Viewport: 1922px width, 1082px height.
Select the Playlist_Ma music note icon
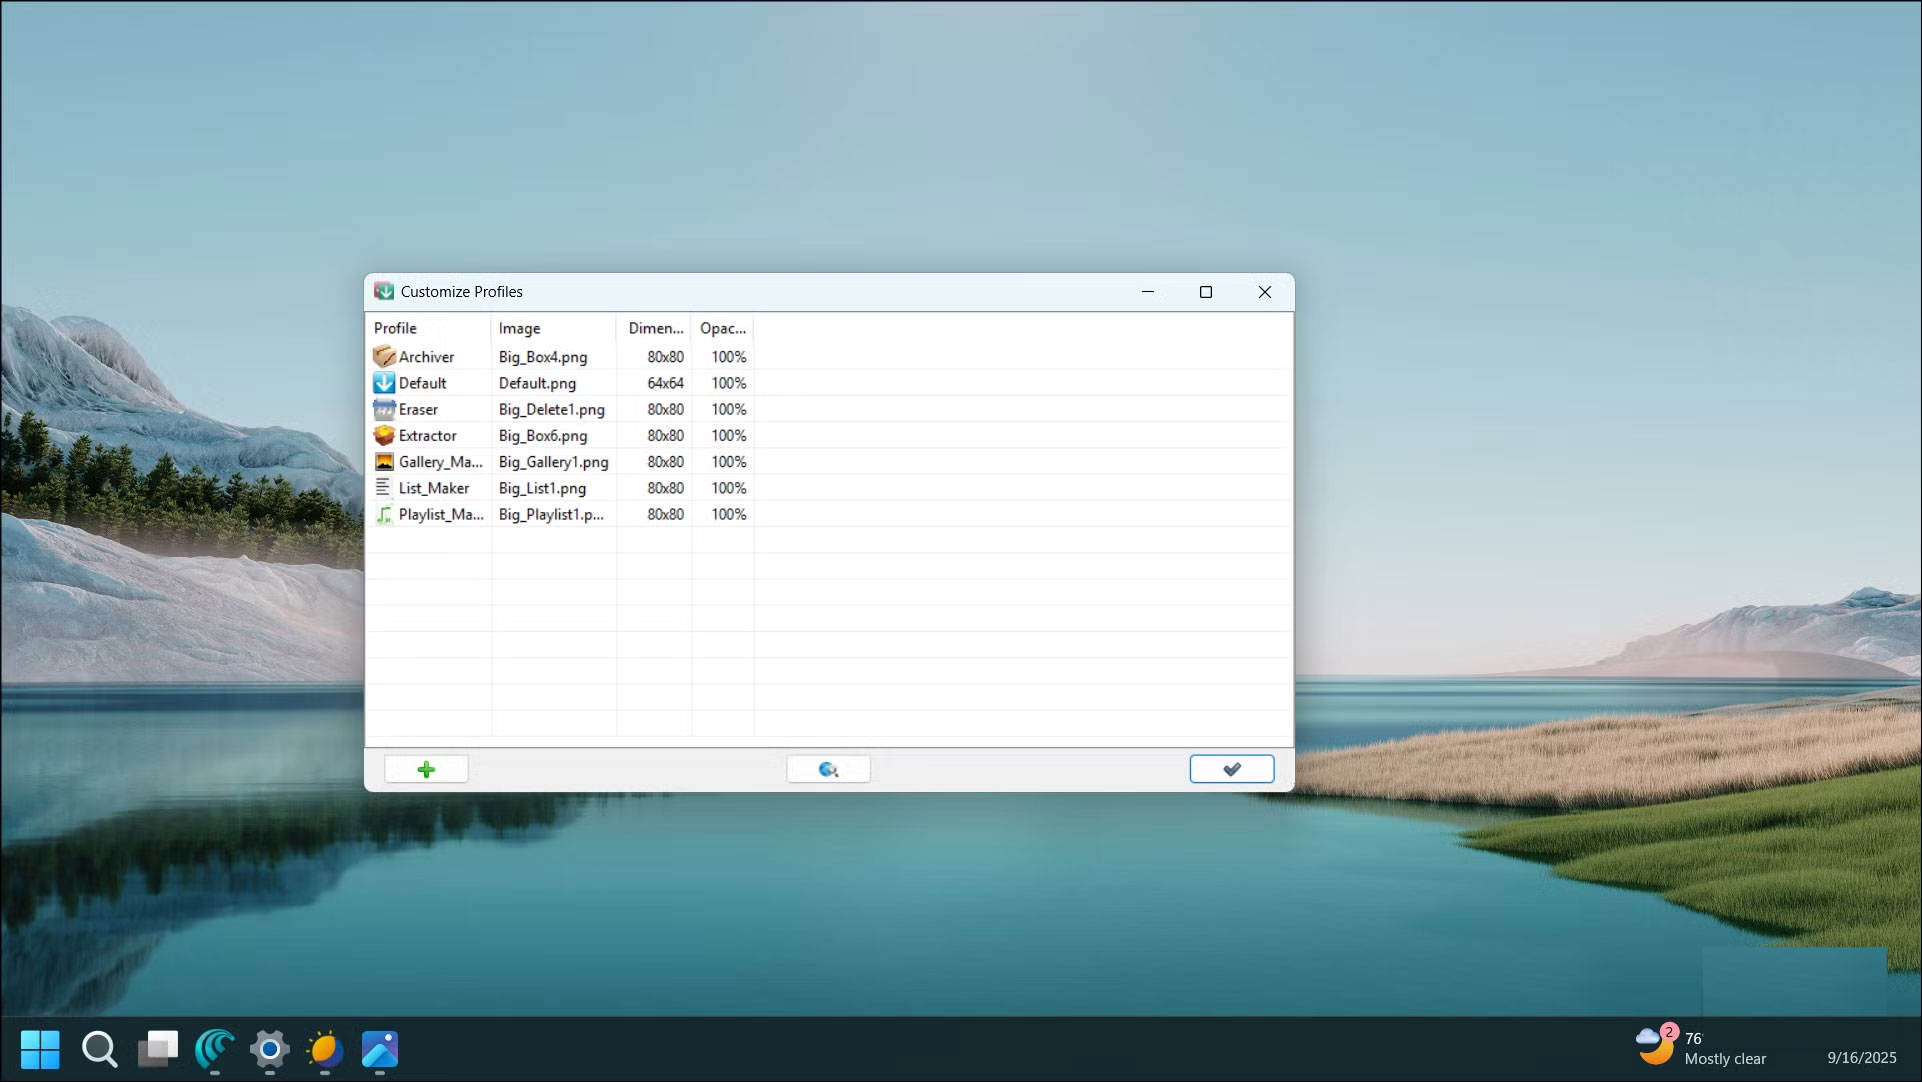(x=385, y=514)
